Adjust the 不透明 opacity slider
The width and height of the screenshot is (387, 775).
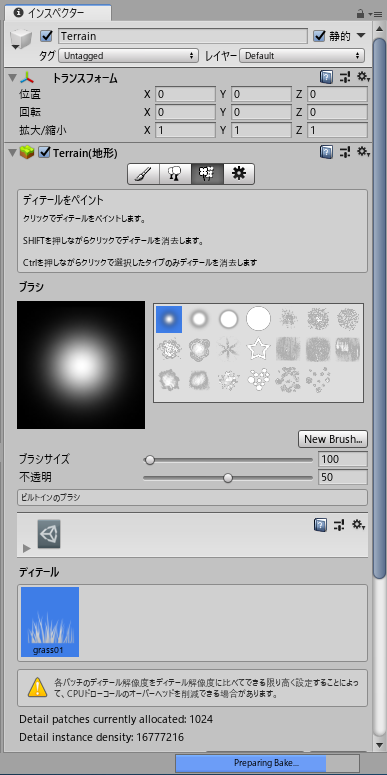click(x=228, y=477)
